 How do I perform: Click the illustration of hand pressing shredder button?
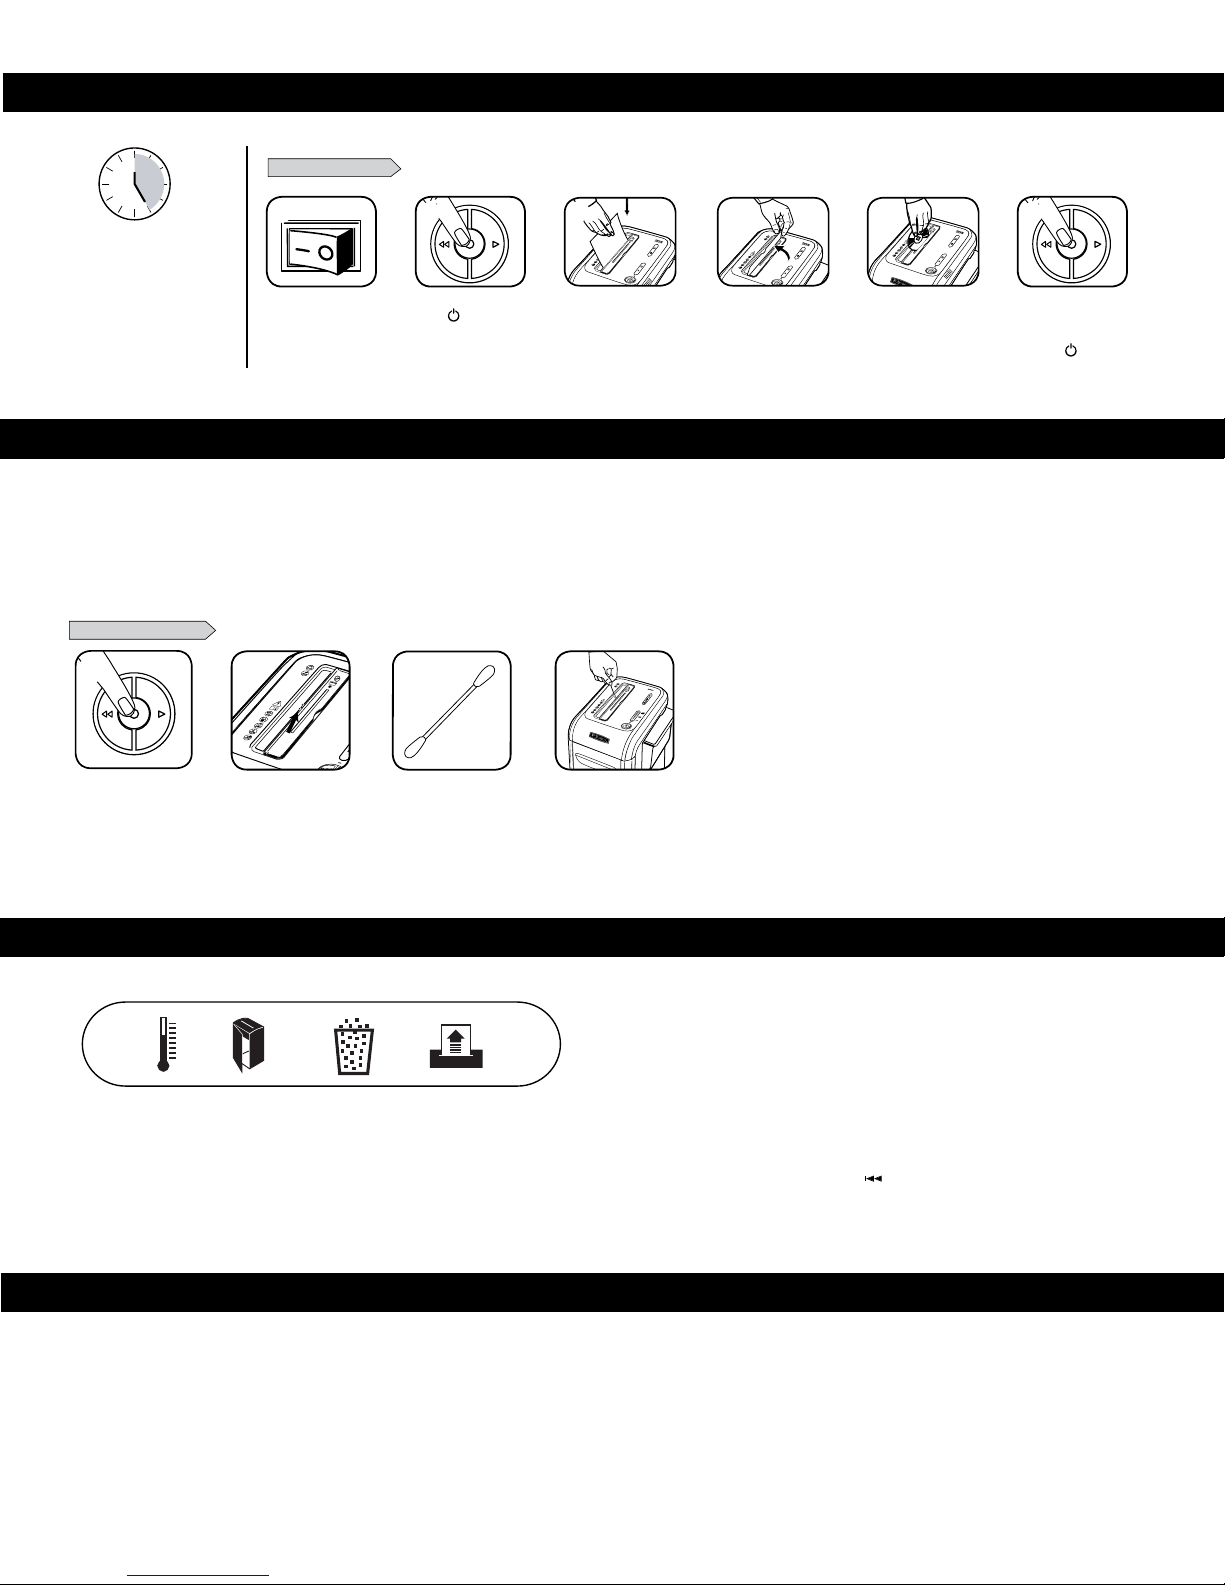pyautogui.click(x=923, y=242)
